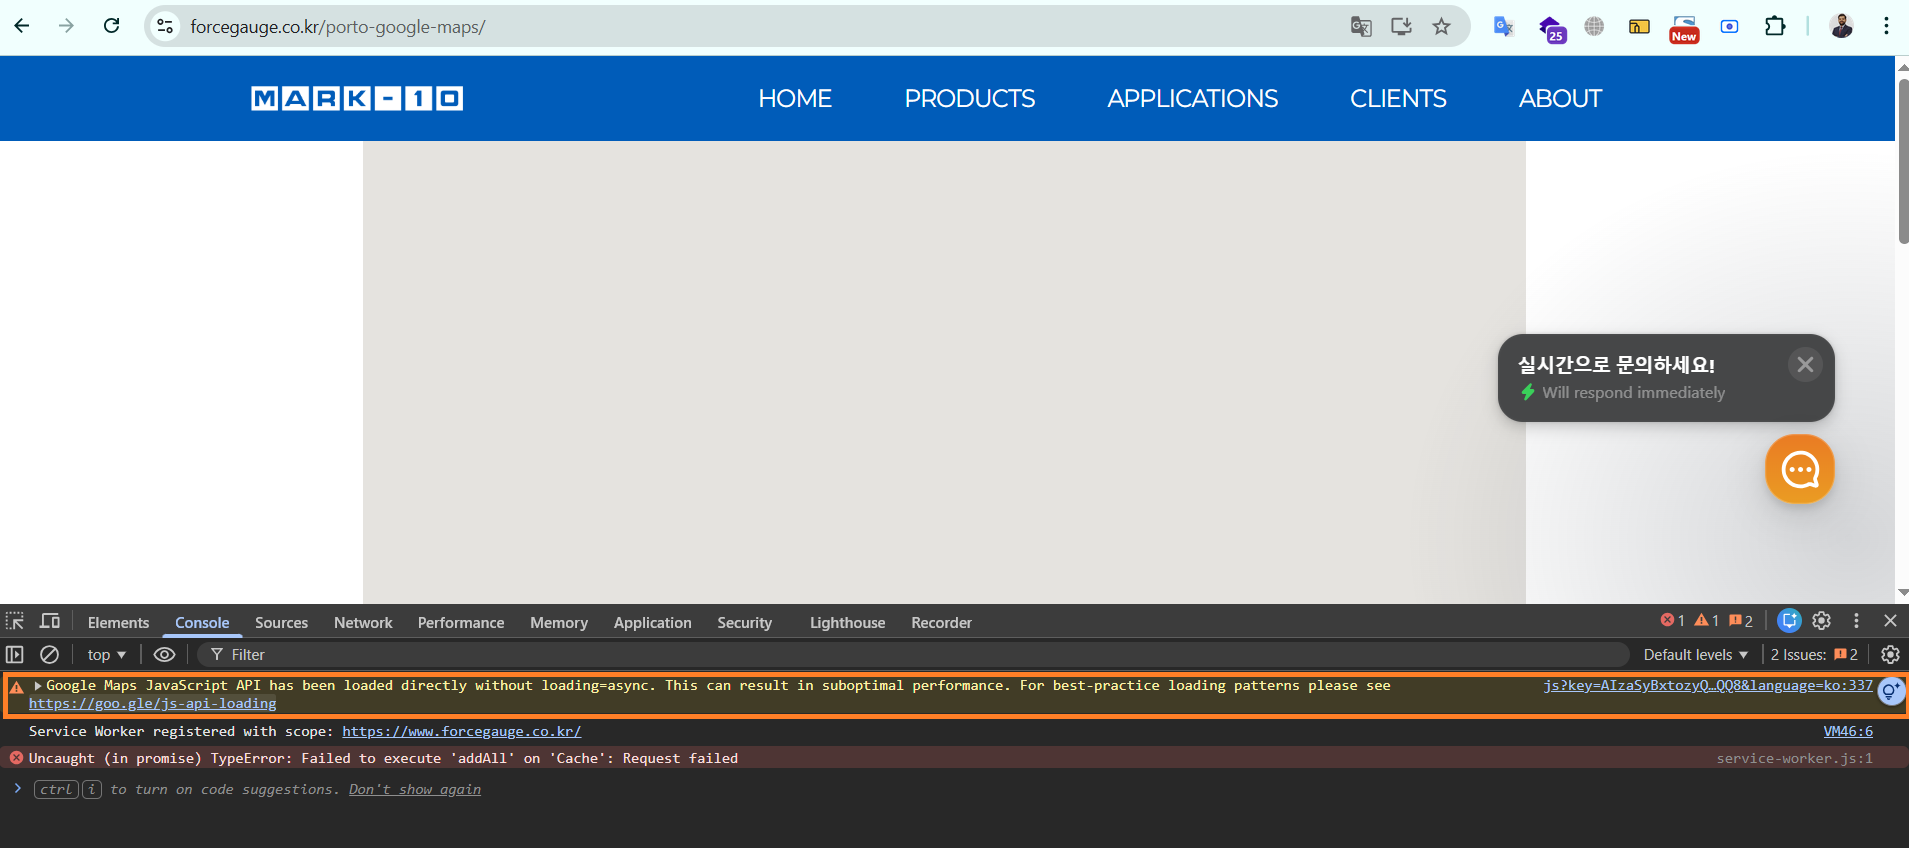Open the purple extension with 25 badge
This screenshot has width=1909, height=848.
click(1551, 29)
